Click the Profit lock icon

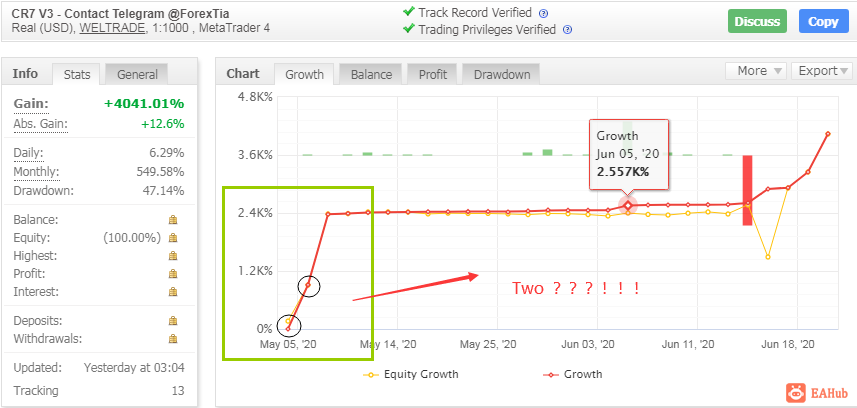click(x=173, y=274)
